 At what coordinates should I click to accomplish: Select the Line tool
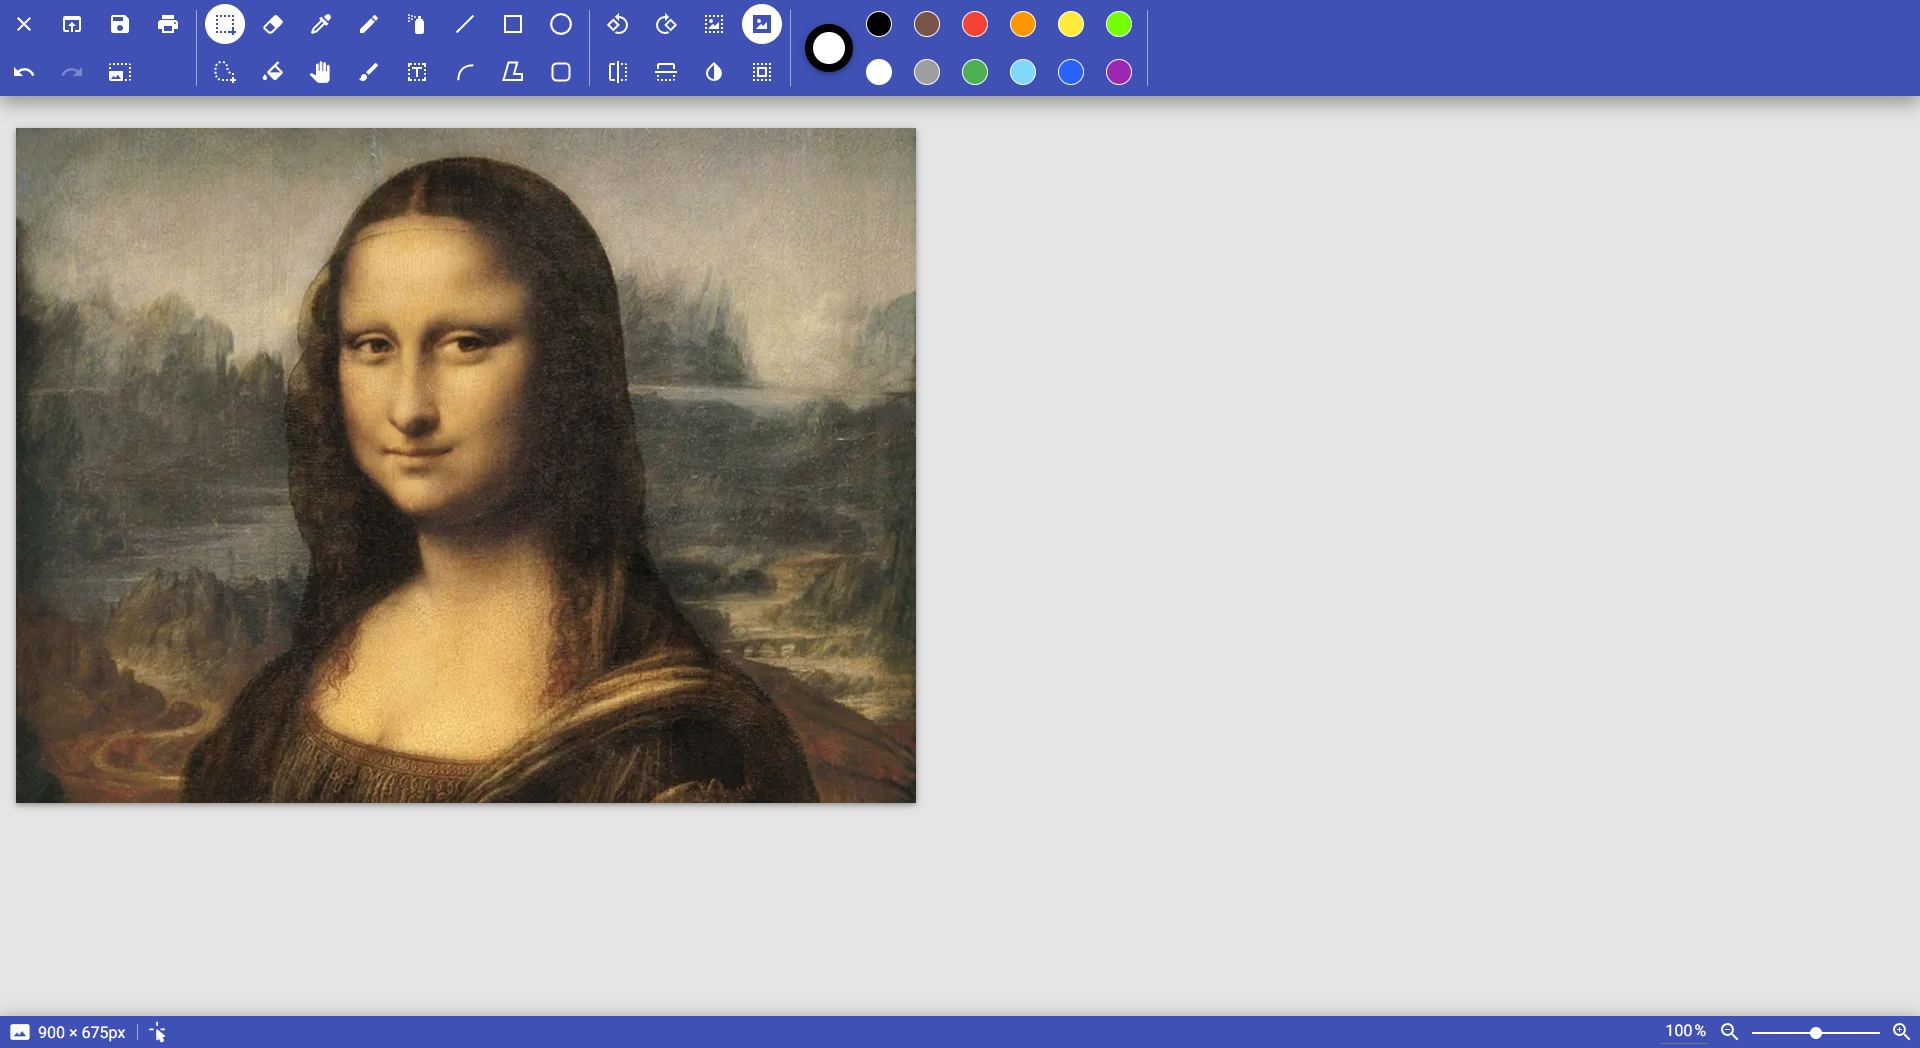click(x=465, y=24)
